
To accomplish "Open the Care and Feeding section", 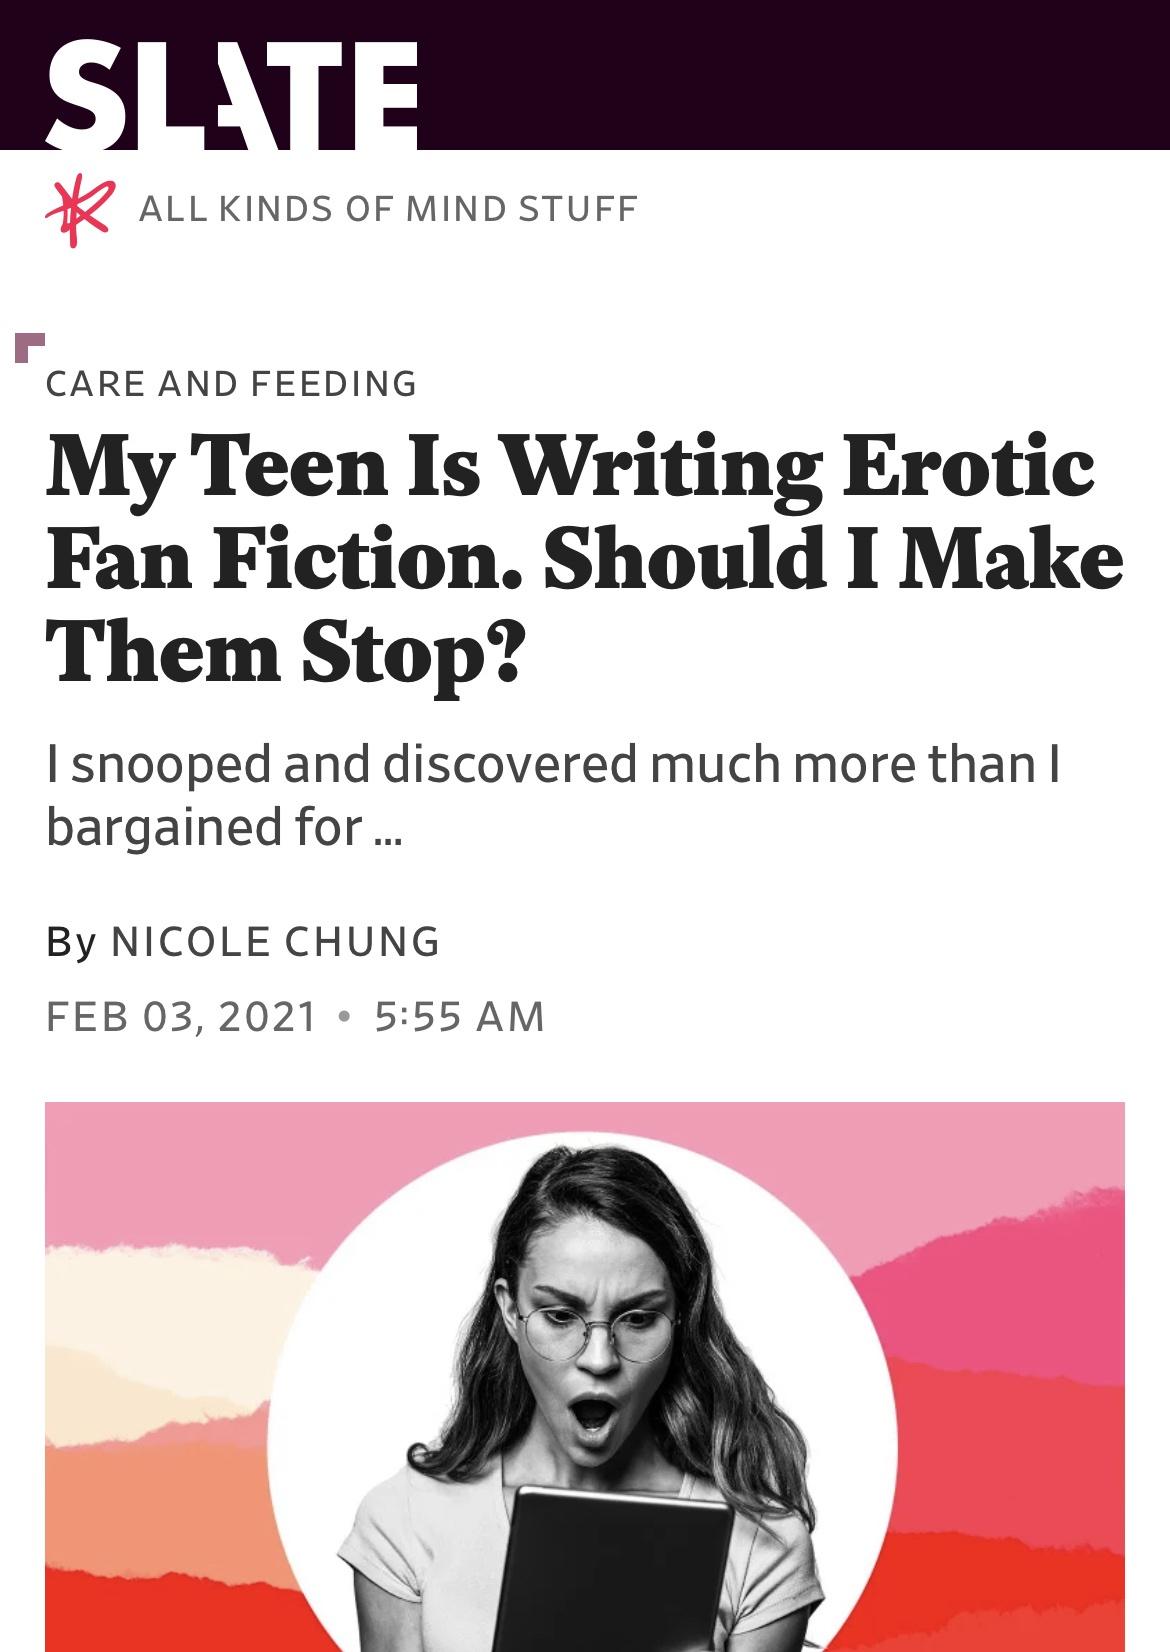I will click(231, 383).
